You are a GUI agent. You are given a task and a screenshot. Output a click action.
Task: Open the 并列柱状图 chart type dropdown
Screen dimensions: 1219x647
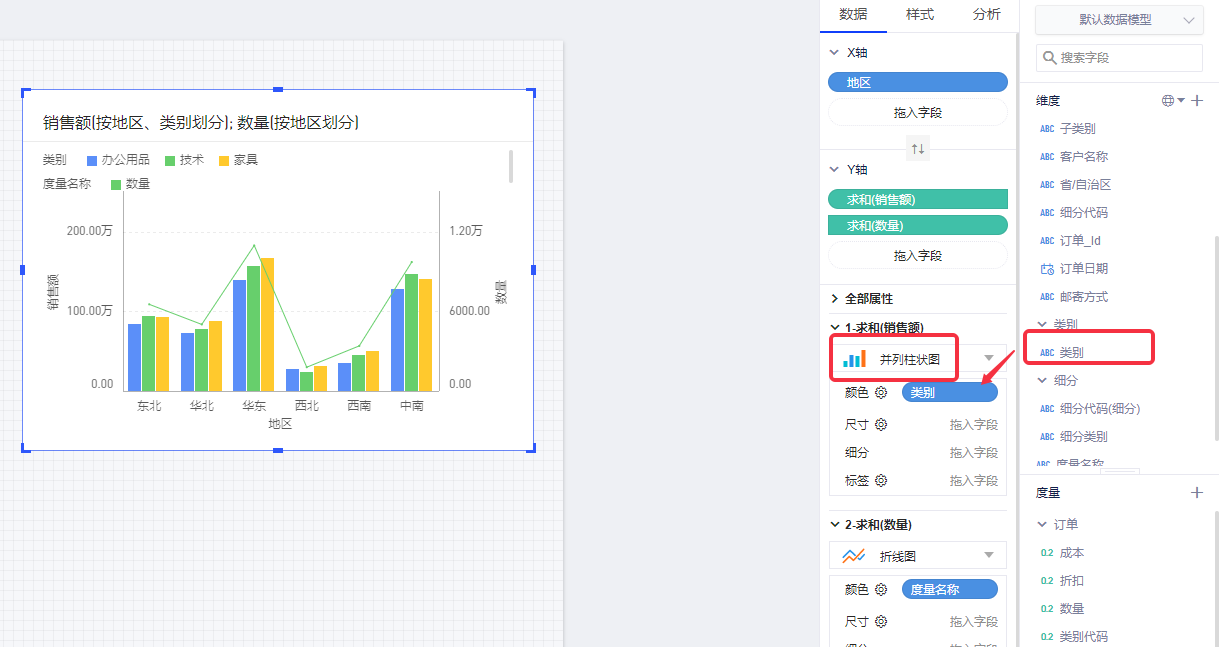(x=988, y=359)
